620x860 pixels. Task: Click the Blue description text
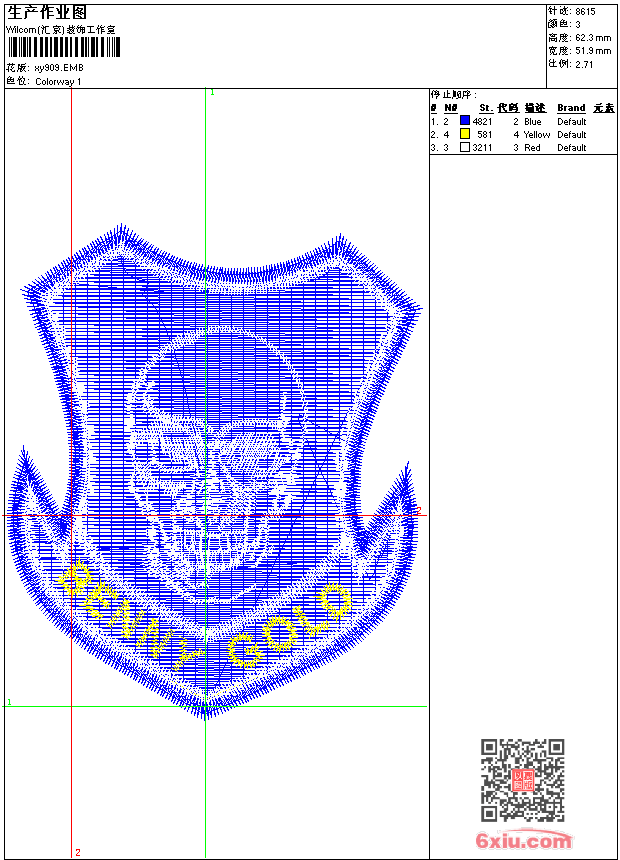click(x=532, y=122)
